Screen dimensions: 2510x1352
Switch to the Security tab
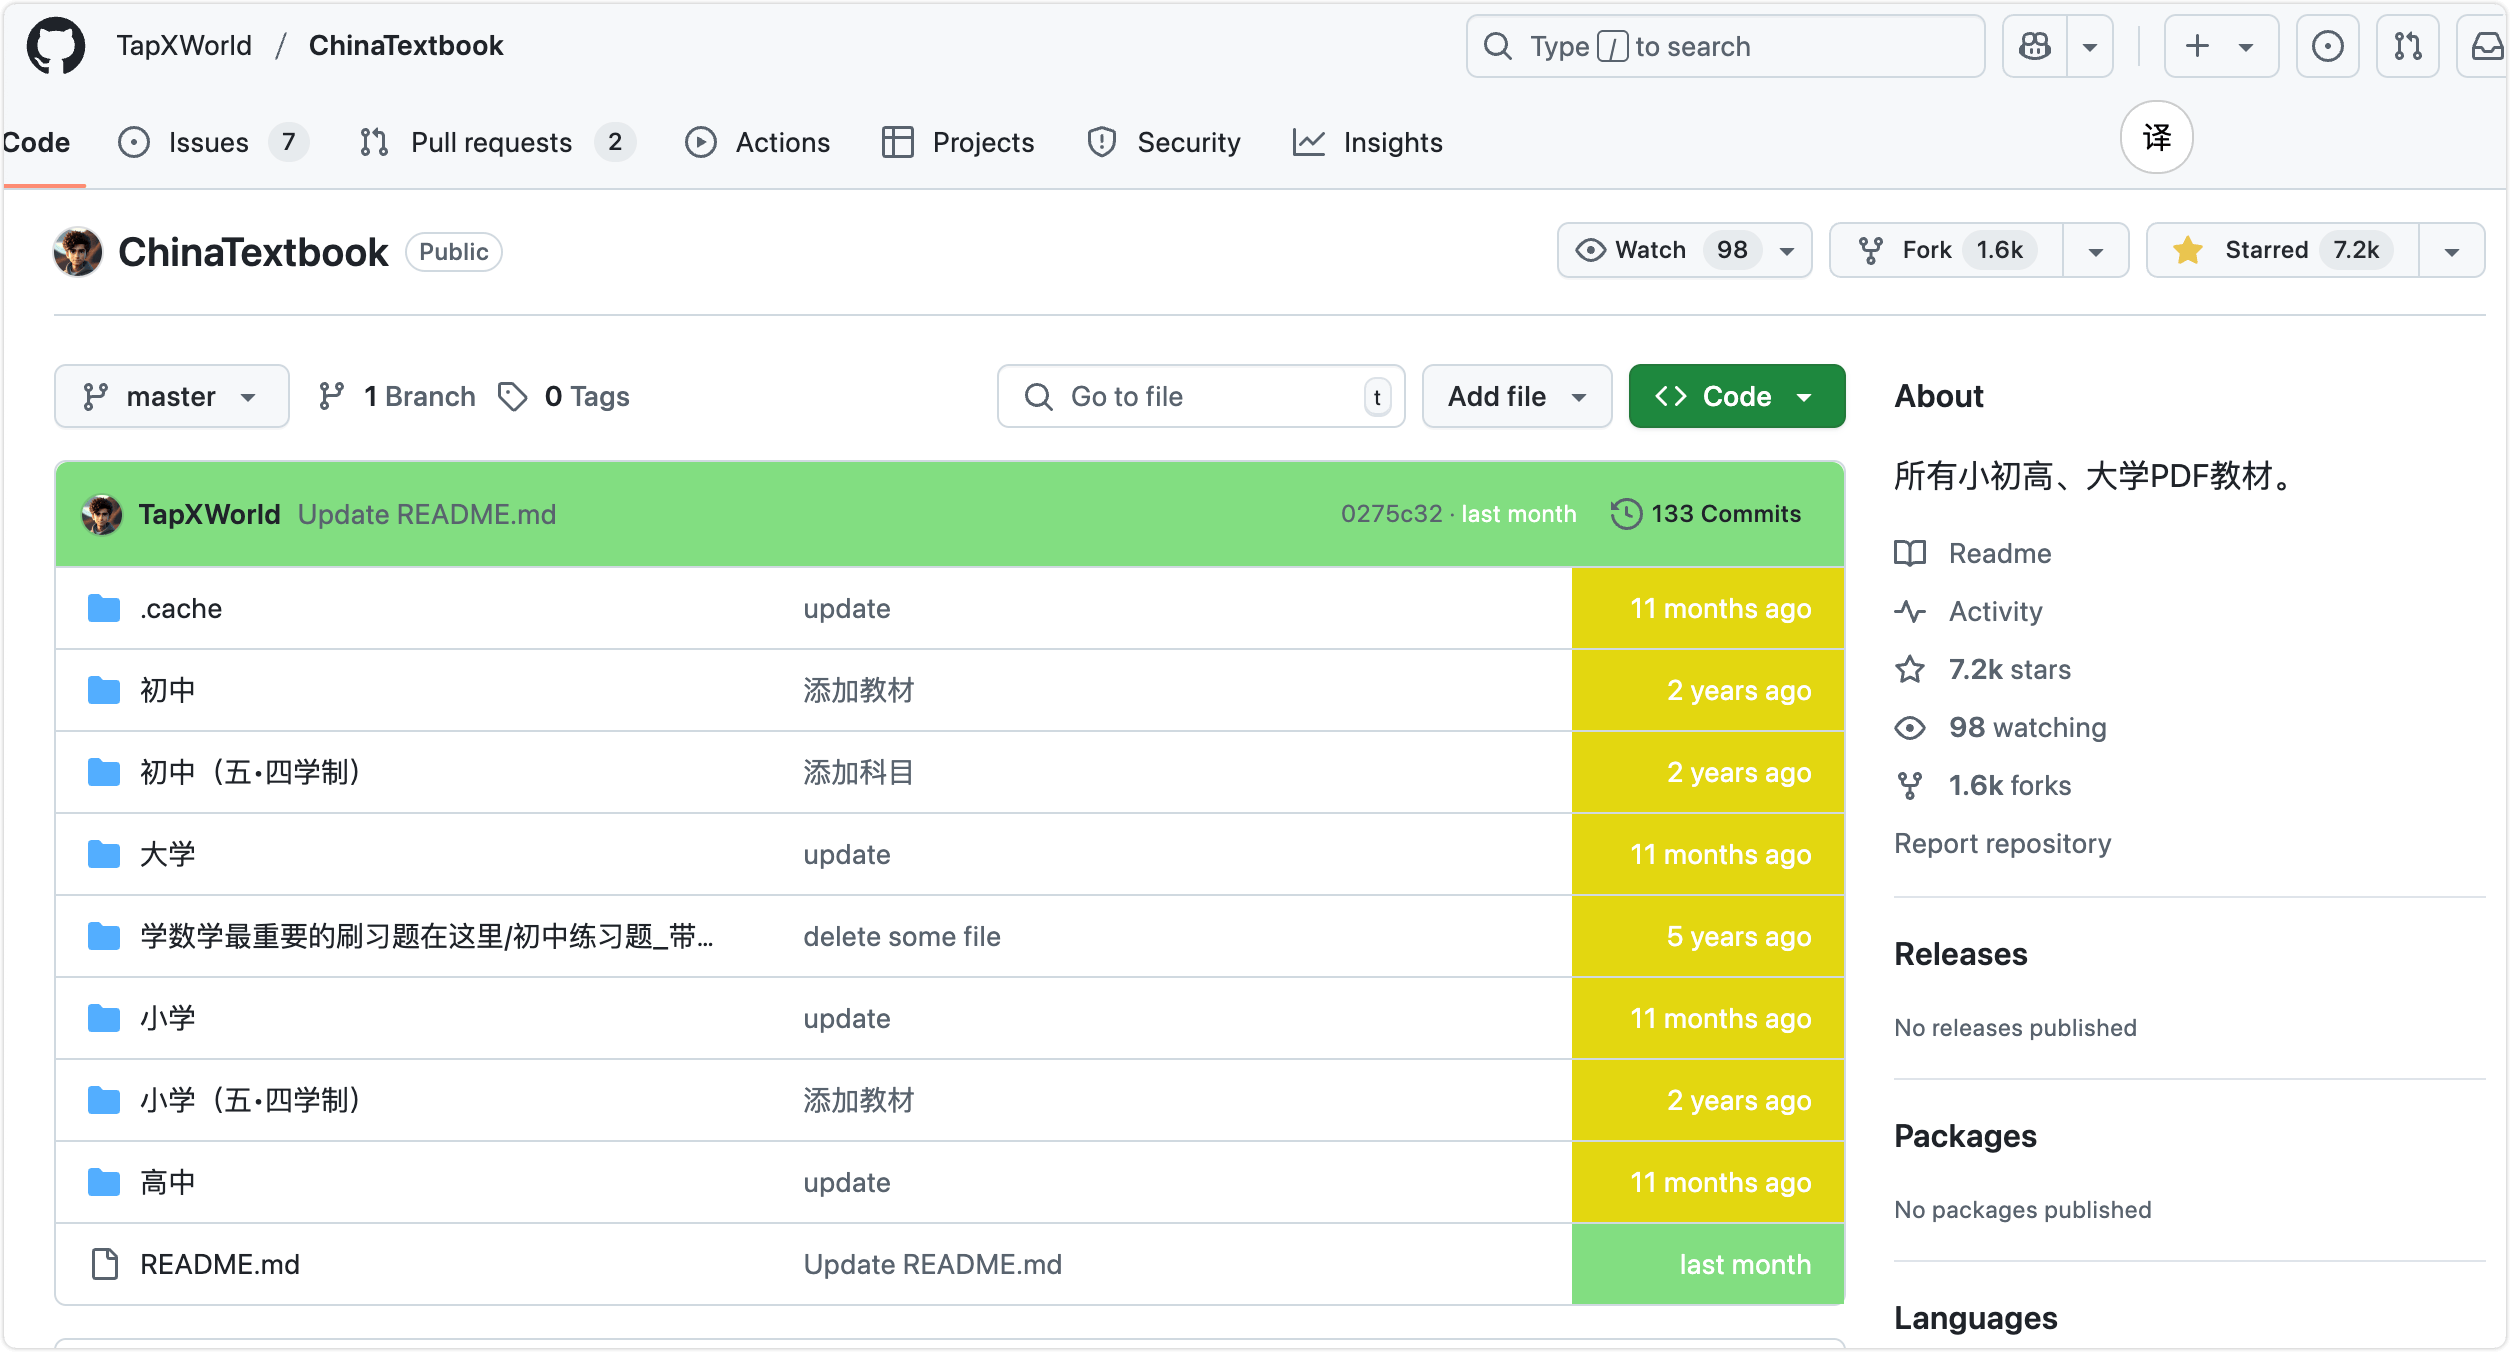(x=1164, y=142)
